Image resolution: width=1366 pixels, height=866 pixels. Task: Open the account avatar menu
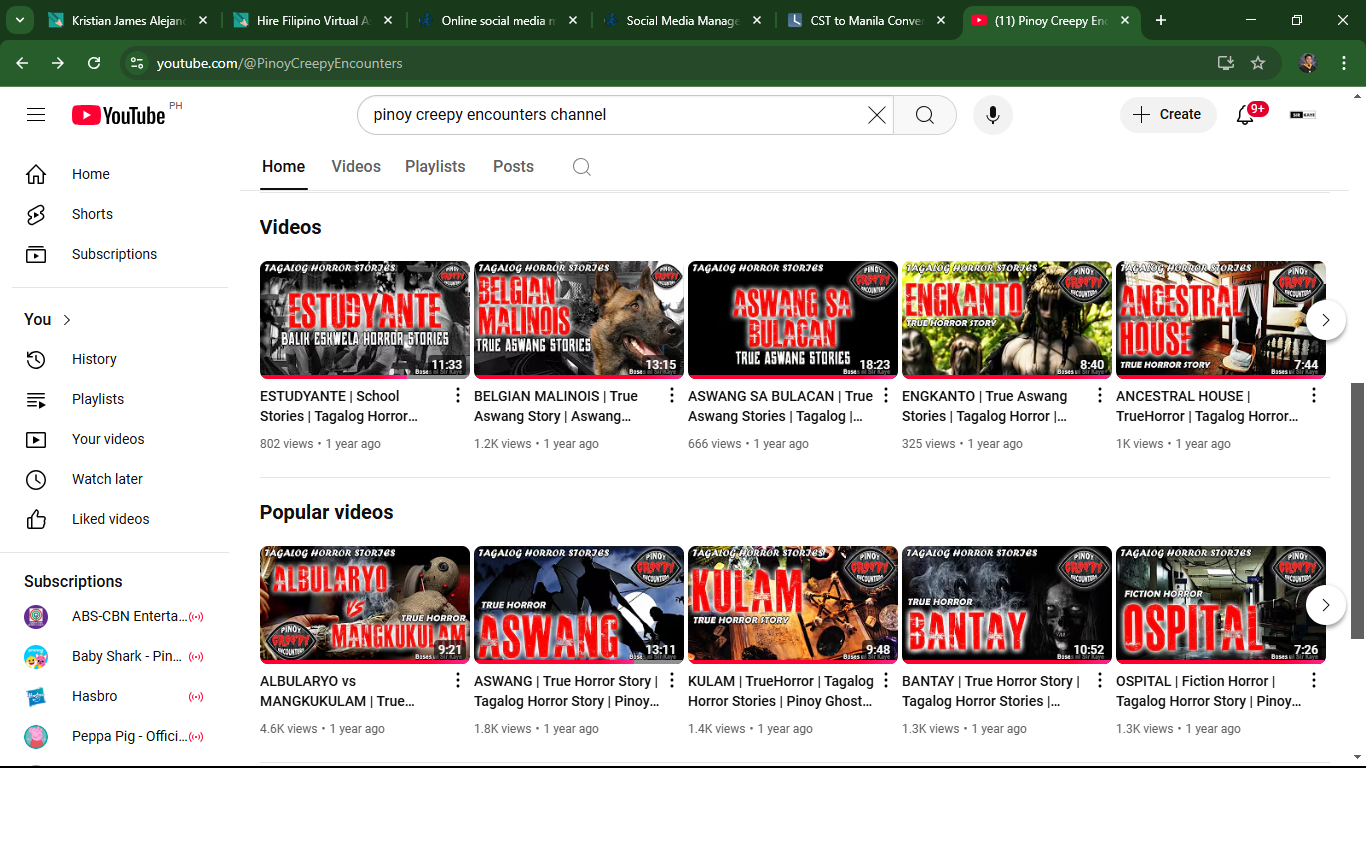point(1303,115)
